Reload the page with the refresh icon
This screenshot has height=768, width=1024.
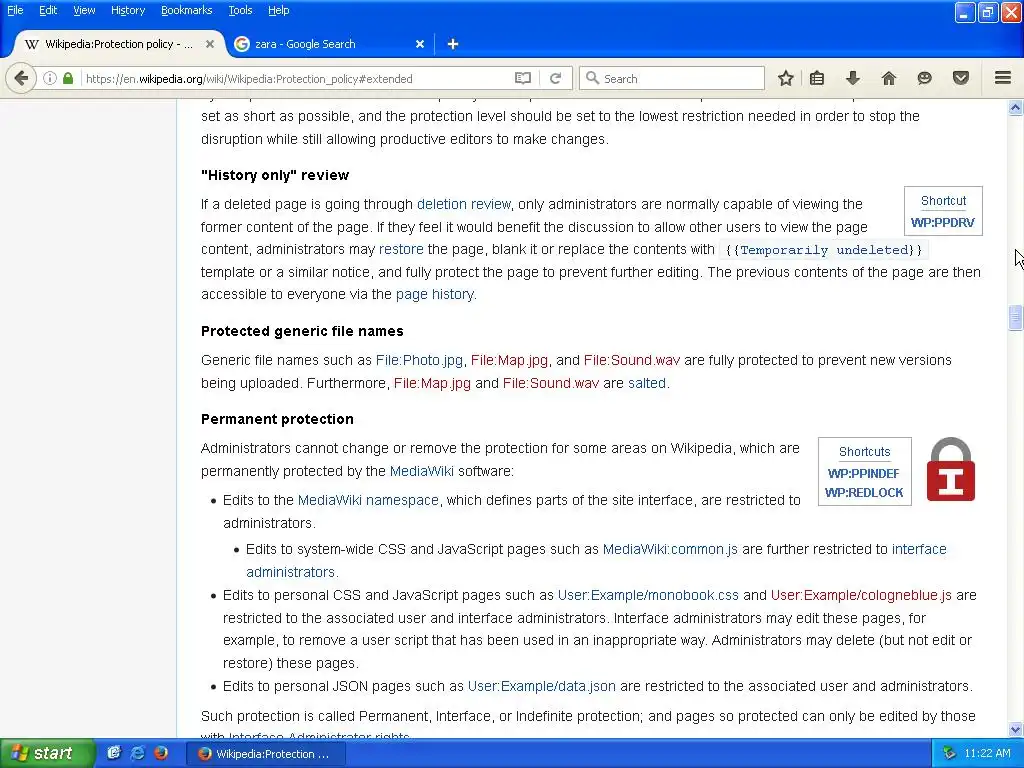(x=556, y=78)
